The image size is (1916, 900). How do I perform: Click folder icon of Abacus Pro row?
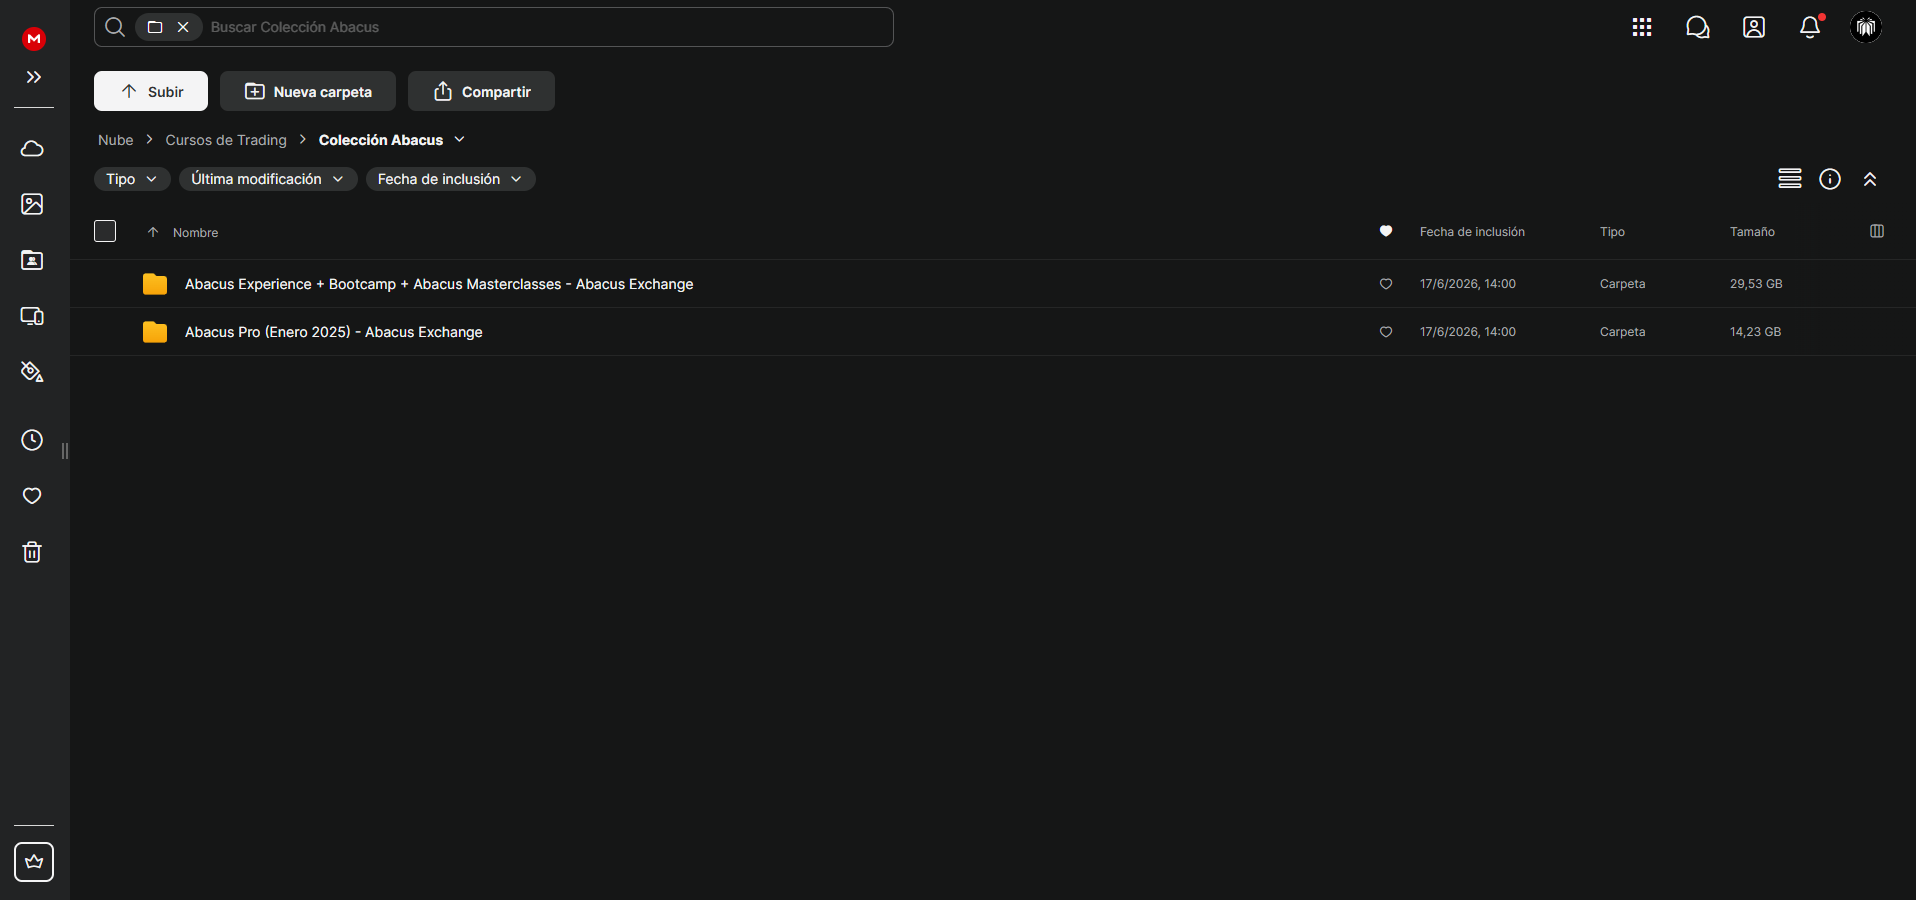(155, 332)
